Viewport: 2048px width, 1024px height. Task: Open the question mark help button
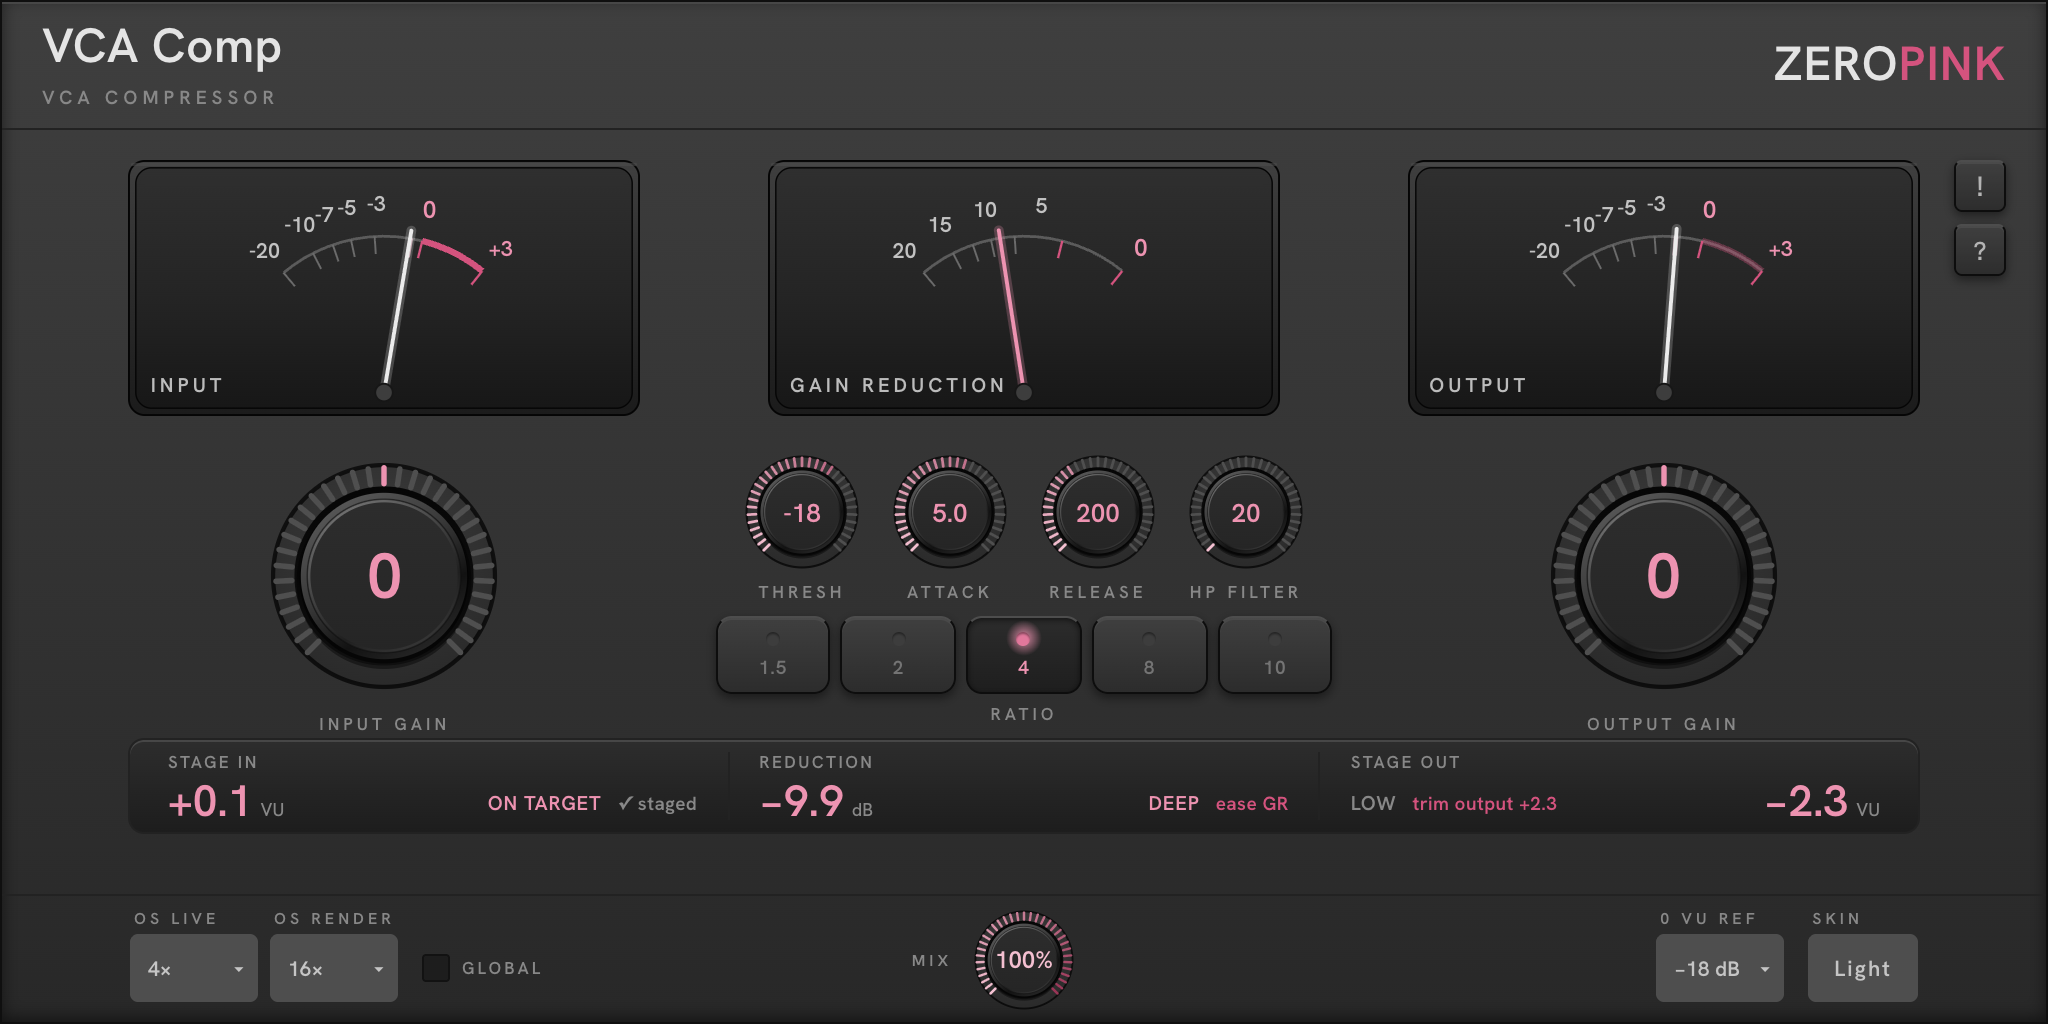1979,250
